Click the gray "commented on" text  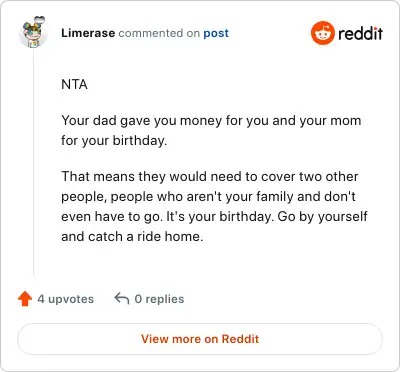click(159, 33)
